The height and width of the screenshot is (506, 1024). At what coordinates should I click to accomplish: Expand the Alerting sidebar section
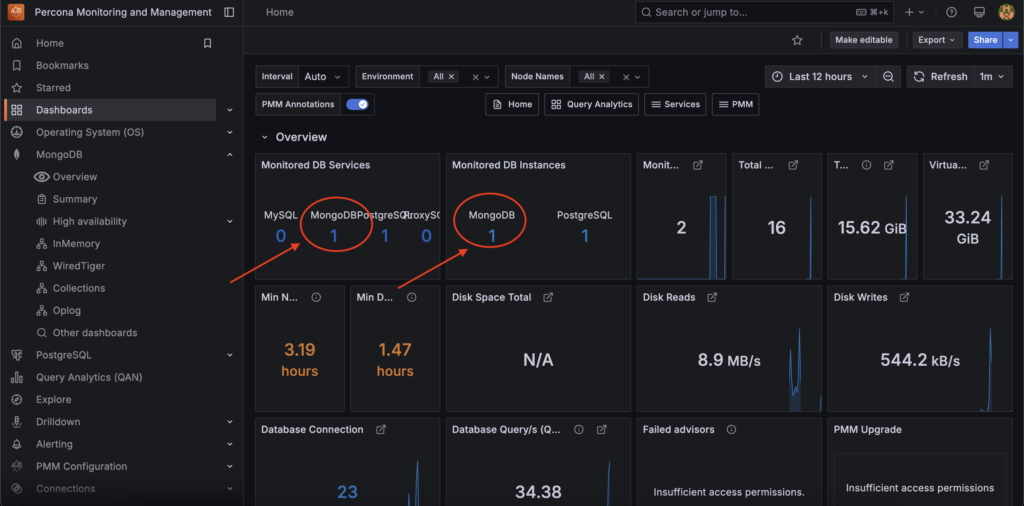pos(230,444)
